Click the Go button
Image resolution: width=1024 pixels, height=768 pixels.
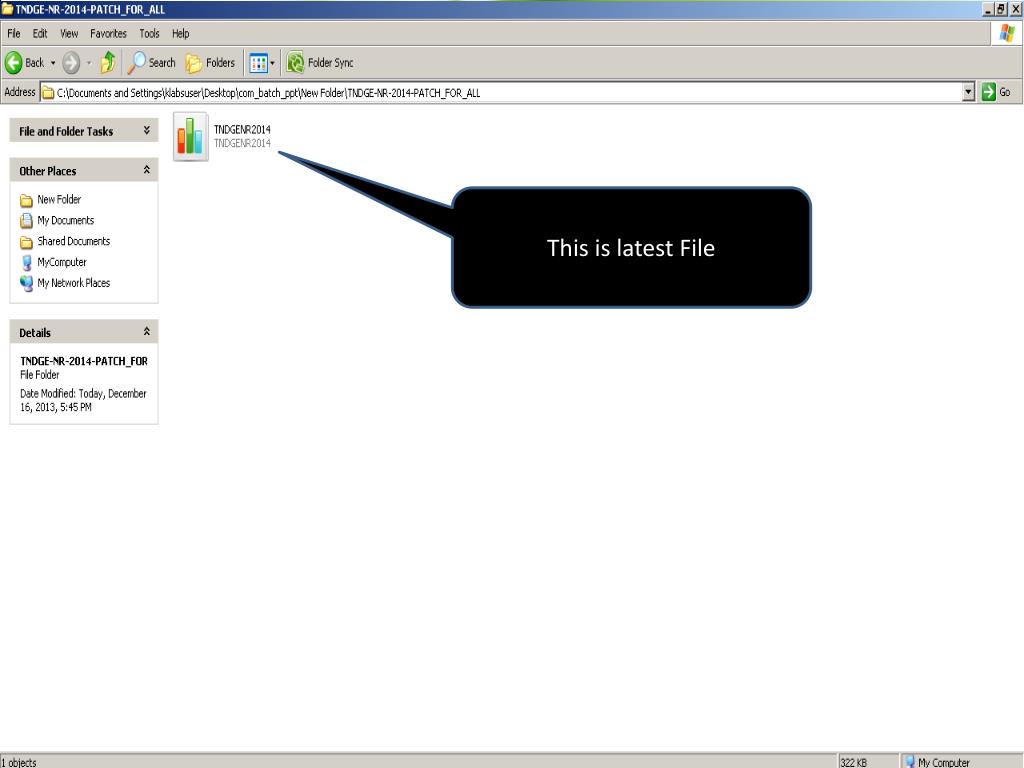click(x=997, y=93)
